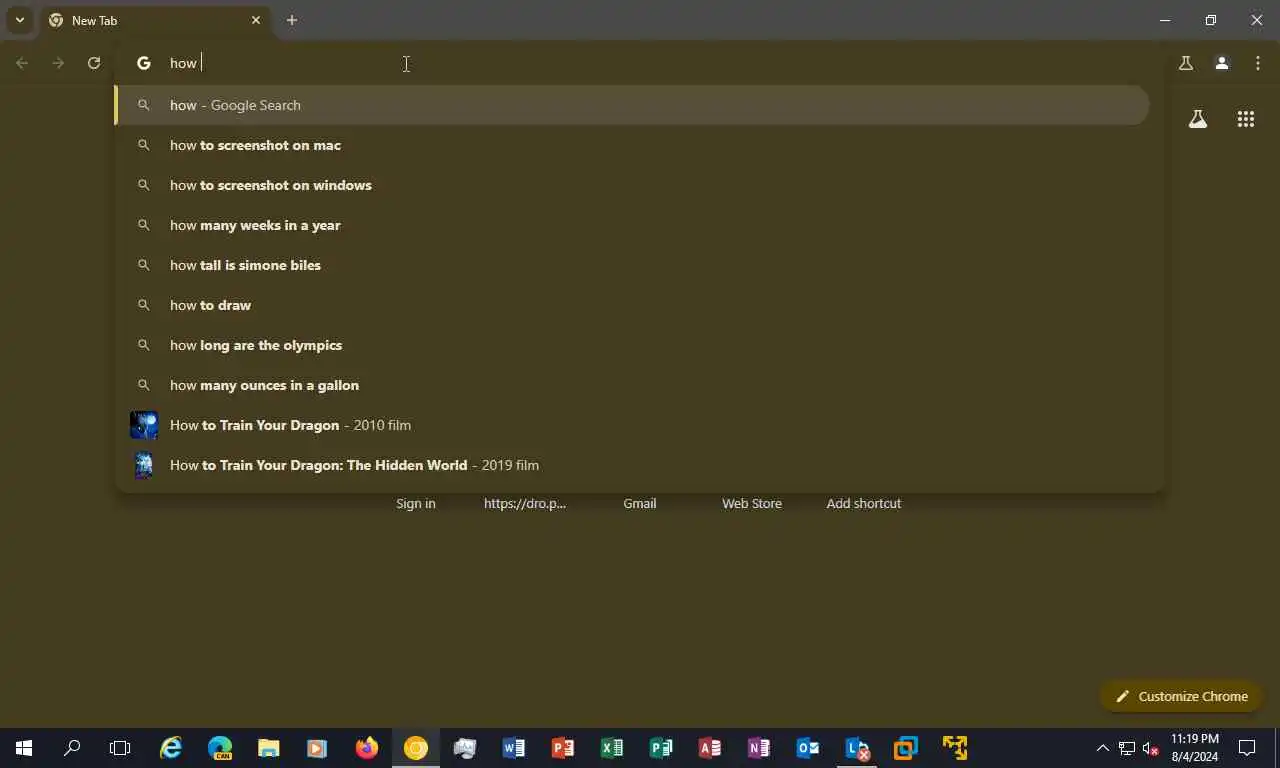Screen dimensions: 1280x768
Task: Open Publisher from taskbar
Action: click(x=661, y=748)
